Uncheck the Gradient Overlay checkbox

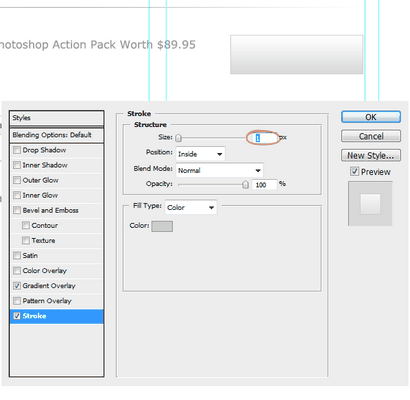[x=17, y=286]
